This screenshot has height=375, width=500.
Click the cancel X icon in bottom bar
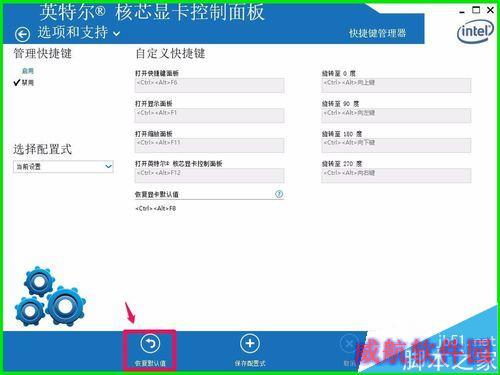click(x=349, y=343)
